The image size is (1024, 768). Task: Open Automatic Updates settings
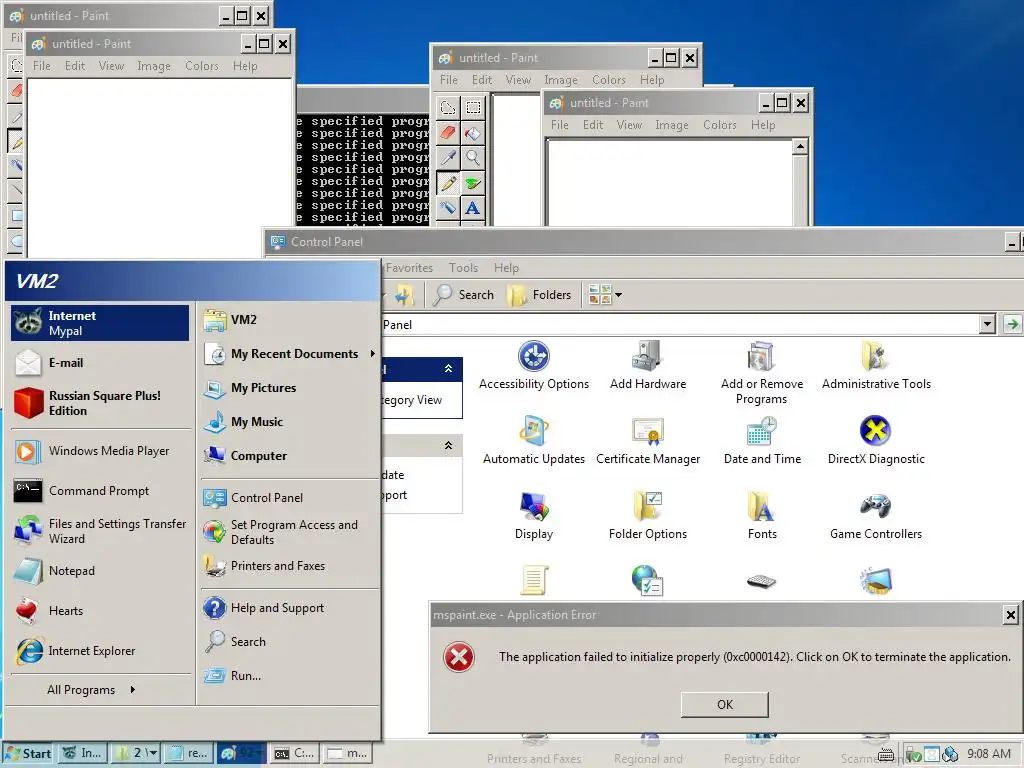pyautogui.click(x=534, y=441)
